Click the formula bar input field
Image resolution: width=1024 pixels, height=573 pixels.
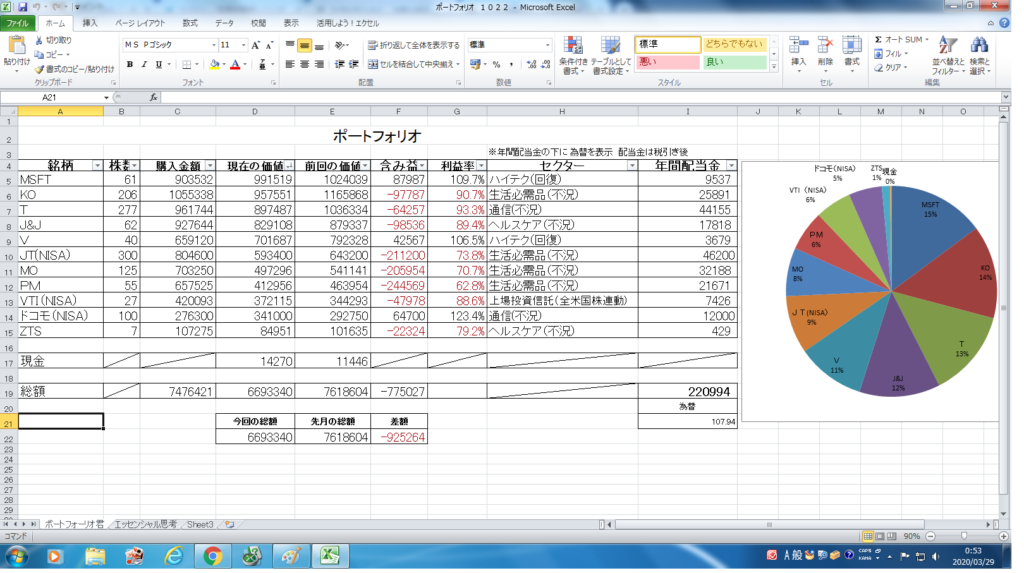580,97
